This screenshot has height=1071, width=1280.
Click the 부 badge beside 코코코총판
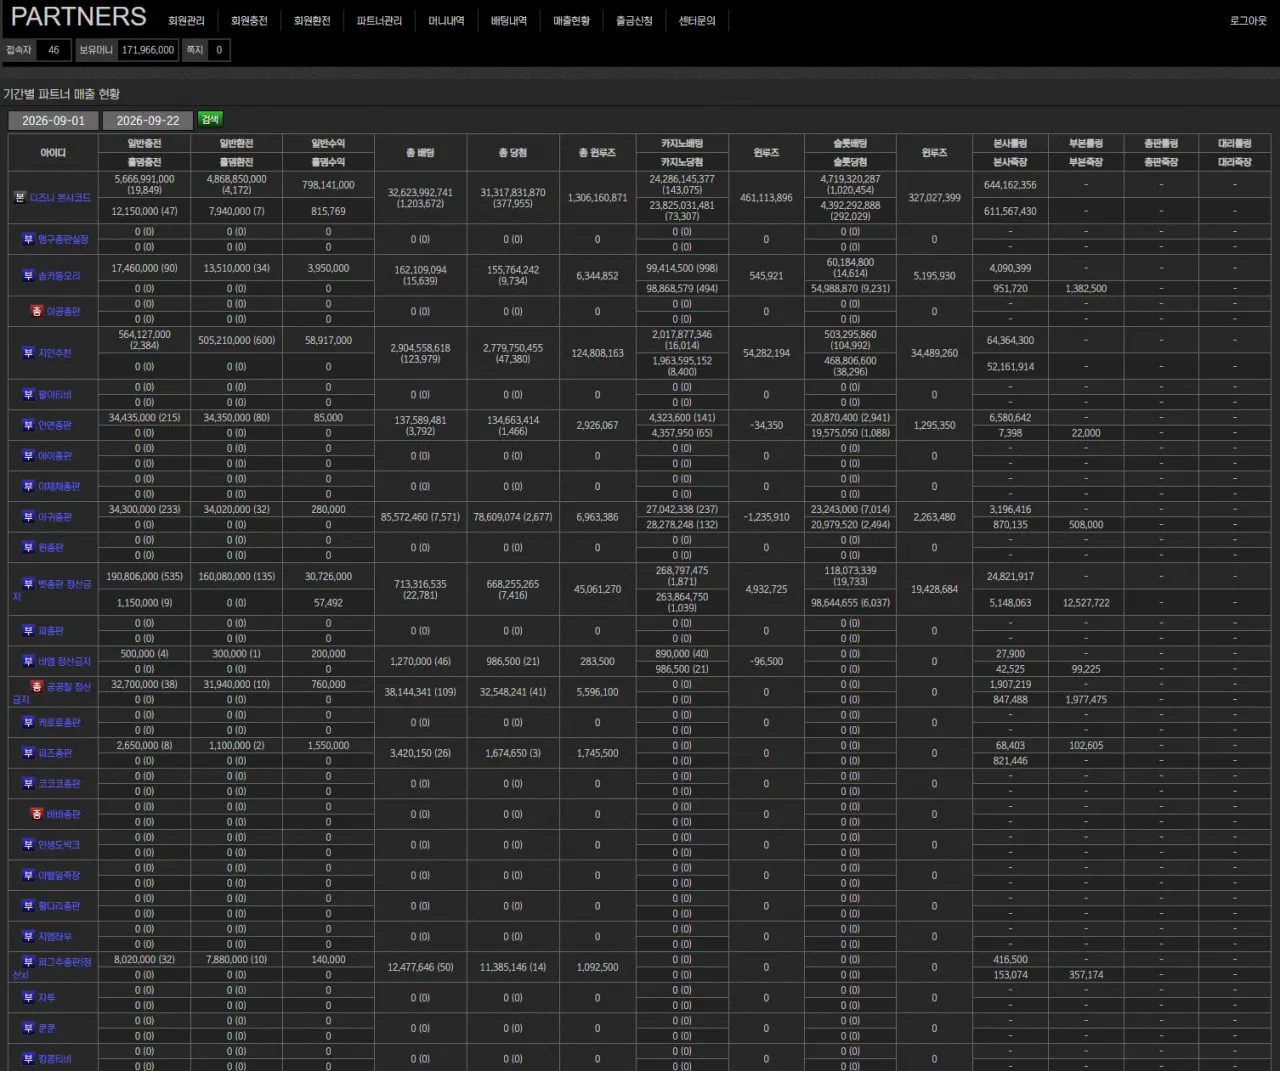pyautogui.click(x=28, y=783)
